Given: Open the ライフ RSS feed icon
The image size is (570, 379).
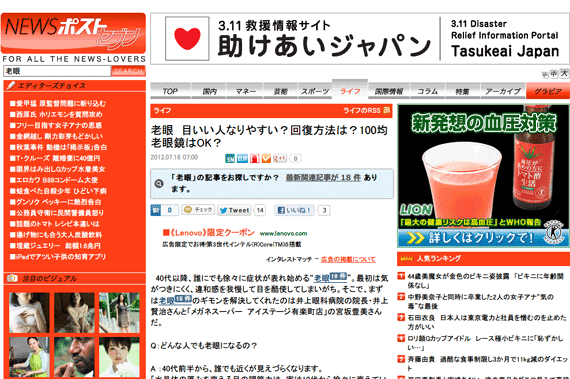Looking at the screenshot, I should tap(386, 110).
